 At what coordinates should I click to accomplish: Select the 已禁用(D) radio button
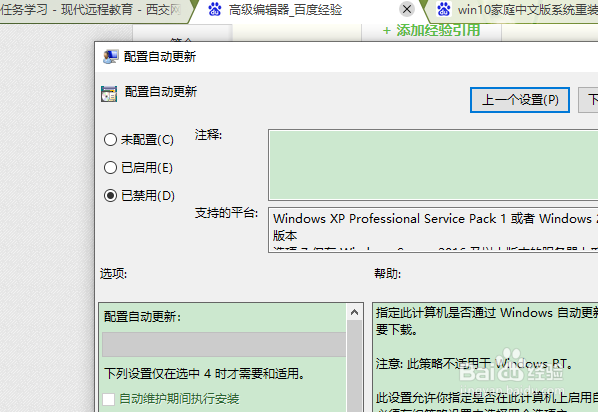[110, 196]
